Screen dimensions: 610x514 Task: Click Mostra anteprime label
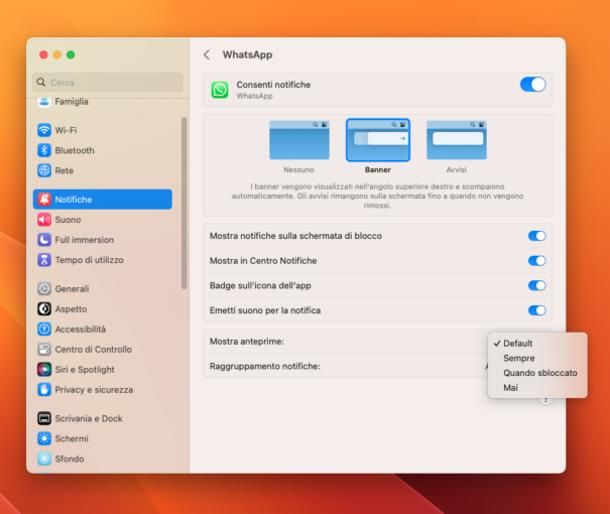tap(247, 341)
